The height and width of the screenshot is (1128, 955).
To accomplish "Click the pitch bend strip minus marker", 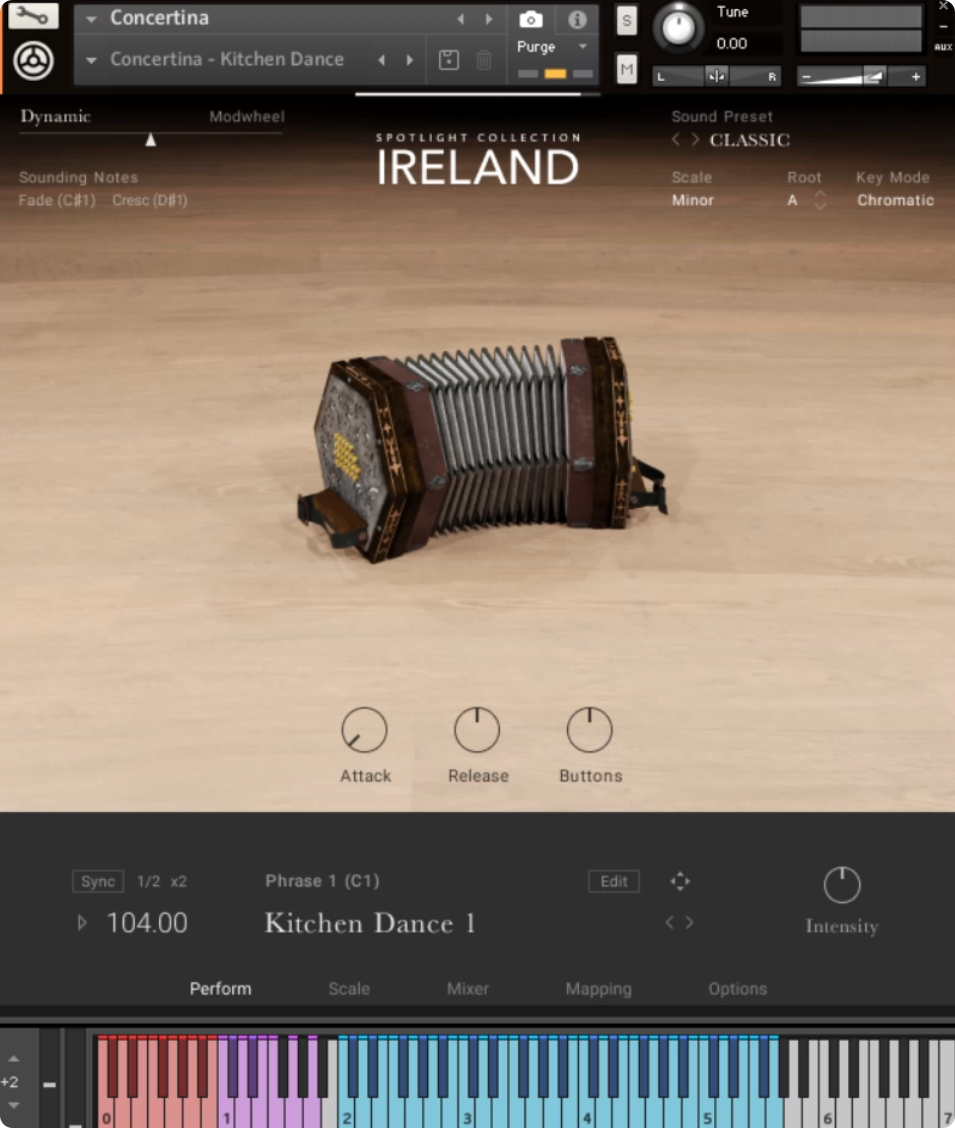I will (x=49, y=1084).
